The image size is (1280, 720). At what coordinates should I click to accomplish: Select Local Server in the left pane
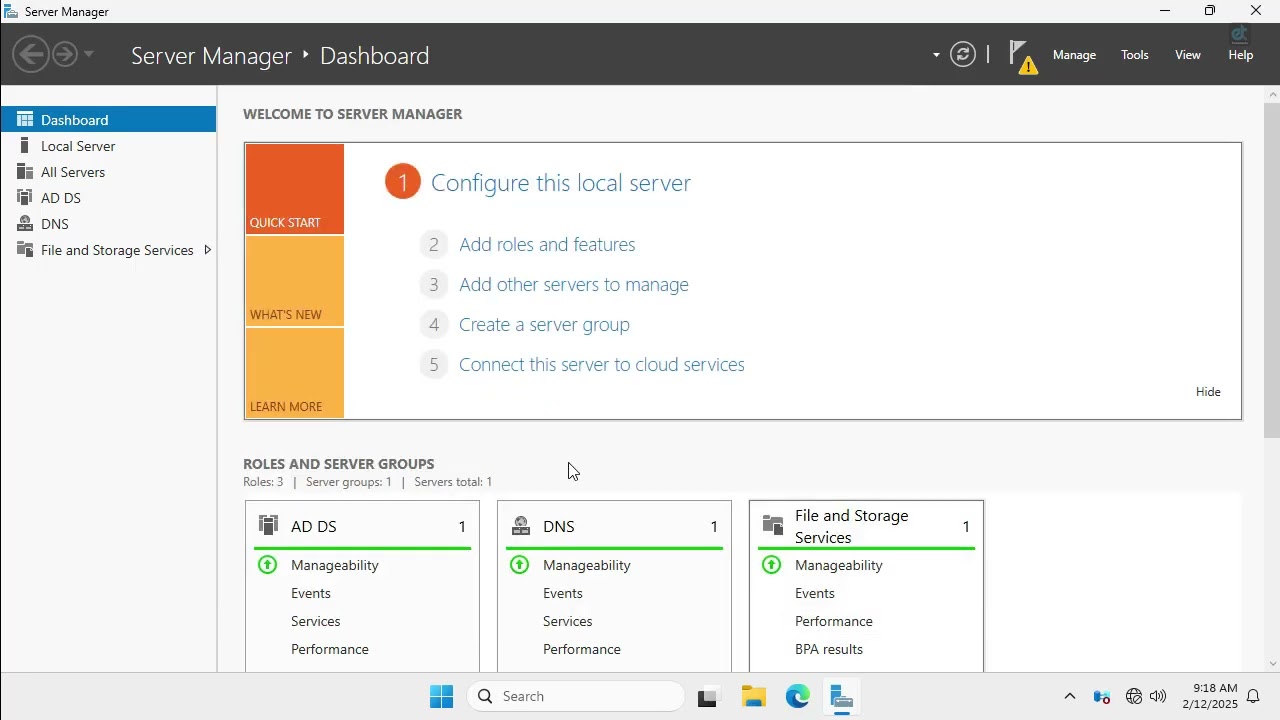click(x=108, y=146)
